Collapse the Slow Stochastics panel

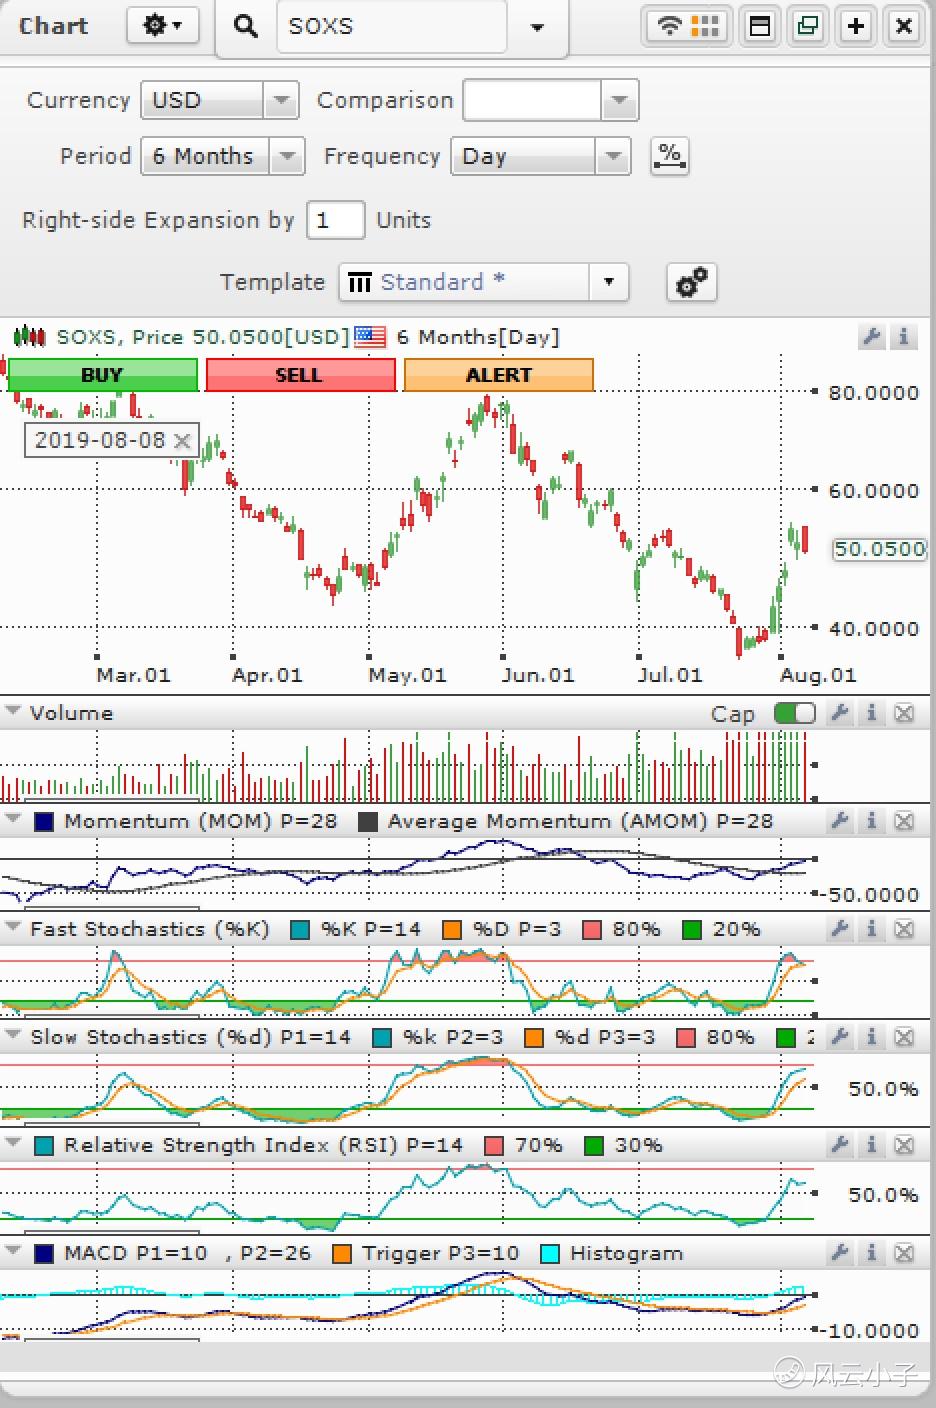tap(13, 1036)
